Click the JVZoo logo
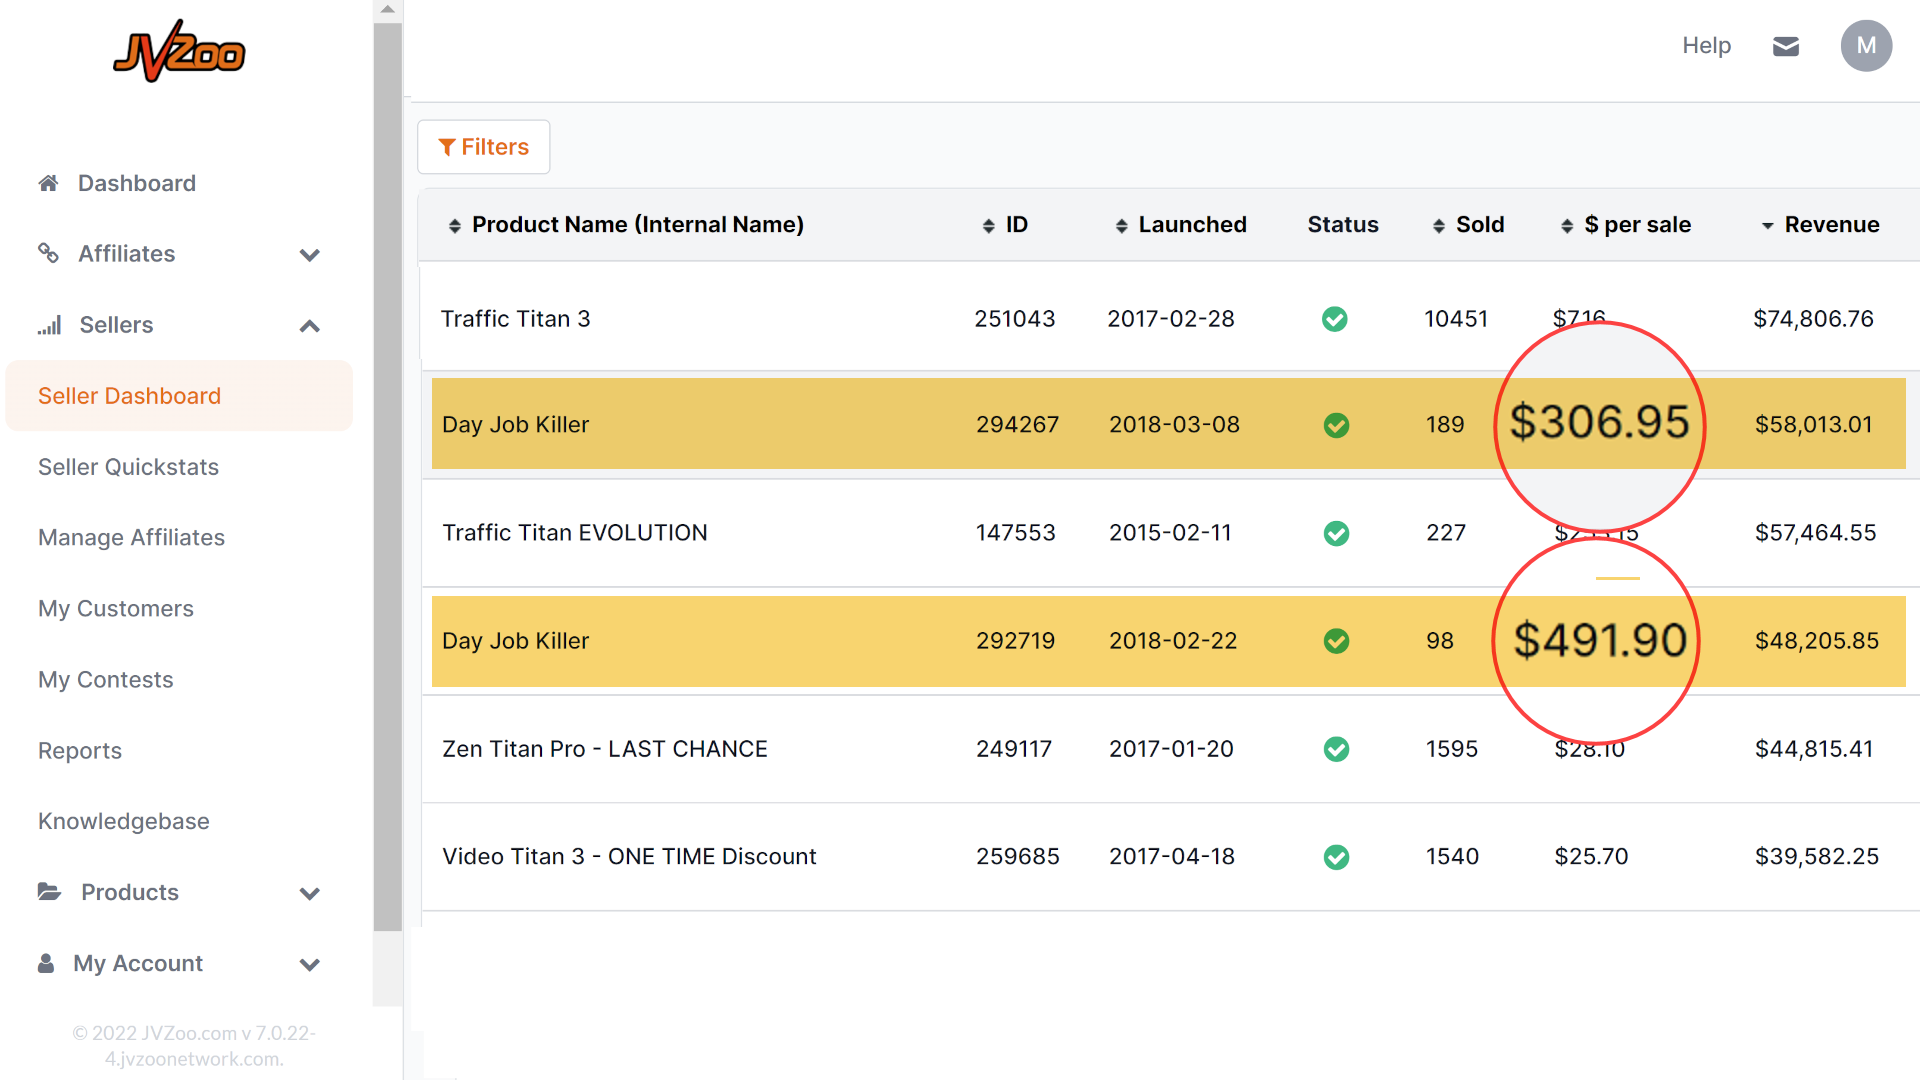Viewport: 1920px width, 1080px height. point(180,50)
